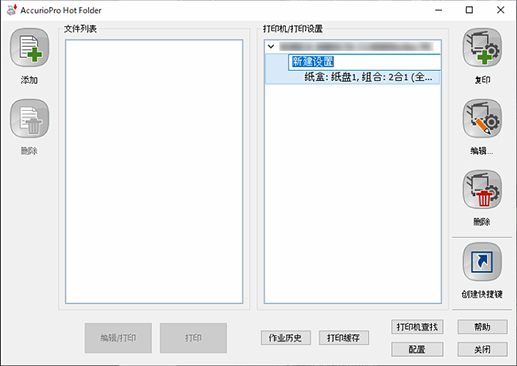Click inside the 文件列表 file list box
The height and width of the screenshot is (366, 517).
154,172
